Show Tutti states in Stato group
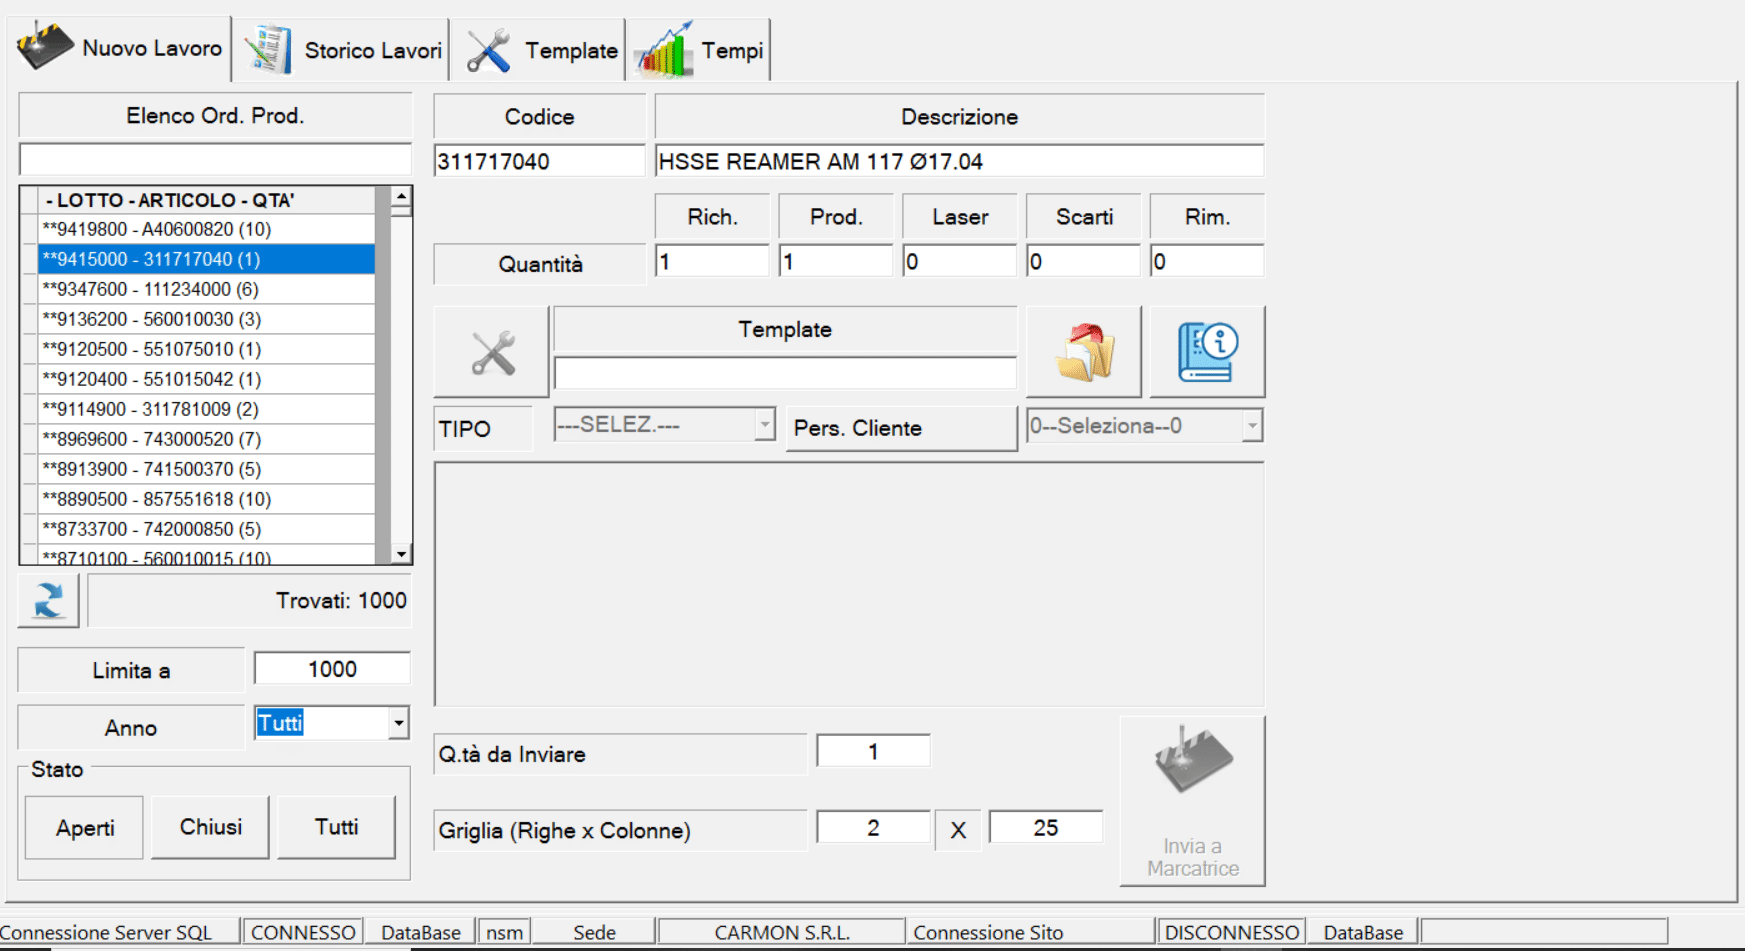The width and height of the screenshot is (1745, 951). coord(336,828)
